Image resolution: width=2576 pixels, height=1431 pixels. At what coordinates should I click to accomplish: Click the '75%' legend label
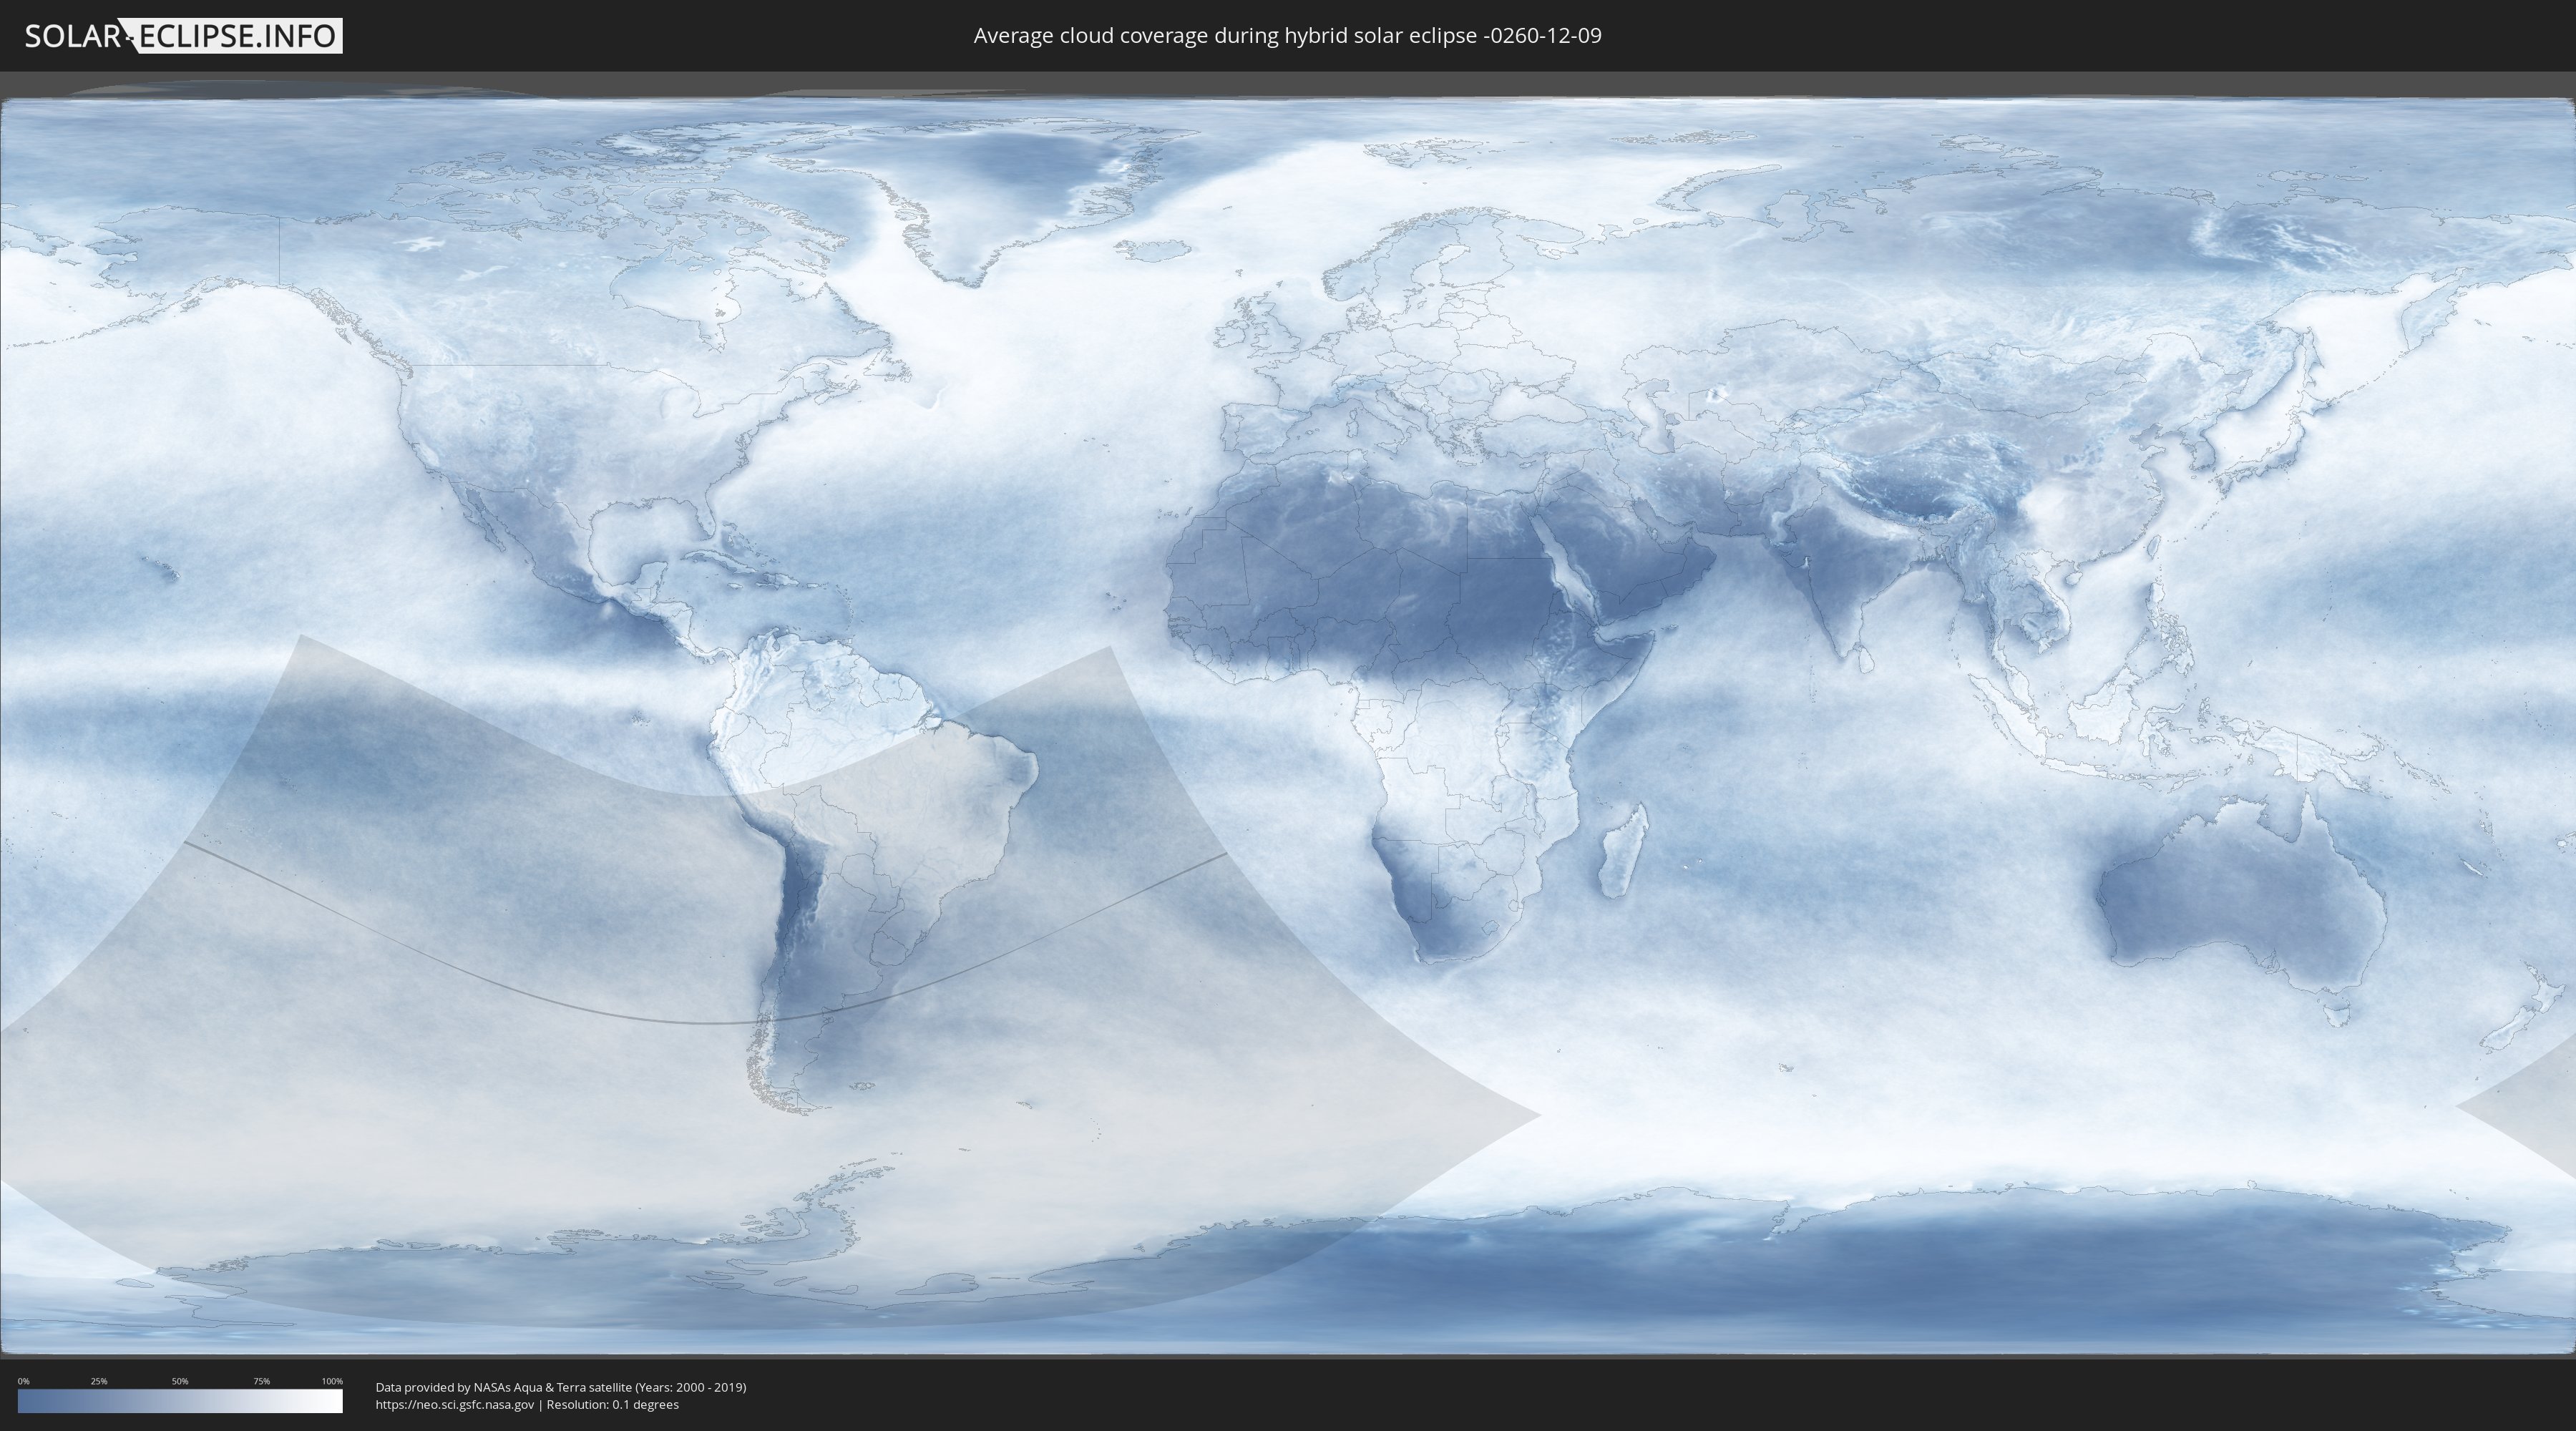[262, 1381]
